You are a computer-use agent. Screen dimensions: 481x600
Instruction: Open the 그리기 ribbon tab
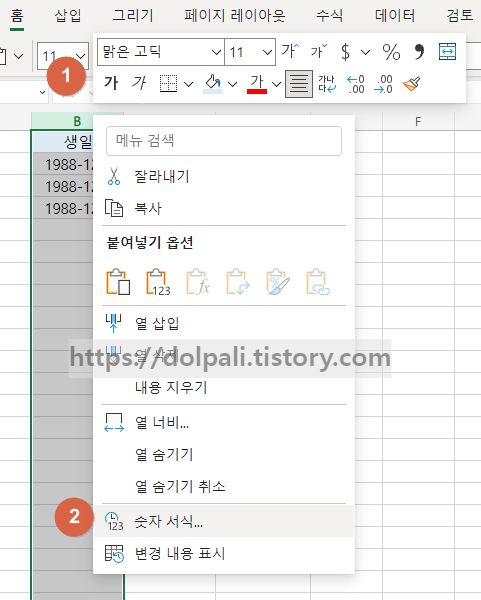(133, 16)
